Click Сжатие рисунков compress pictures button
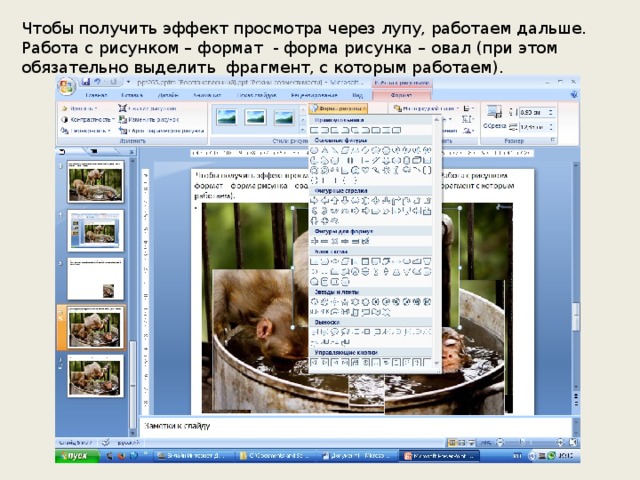 pos(147,109)
